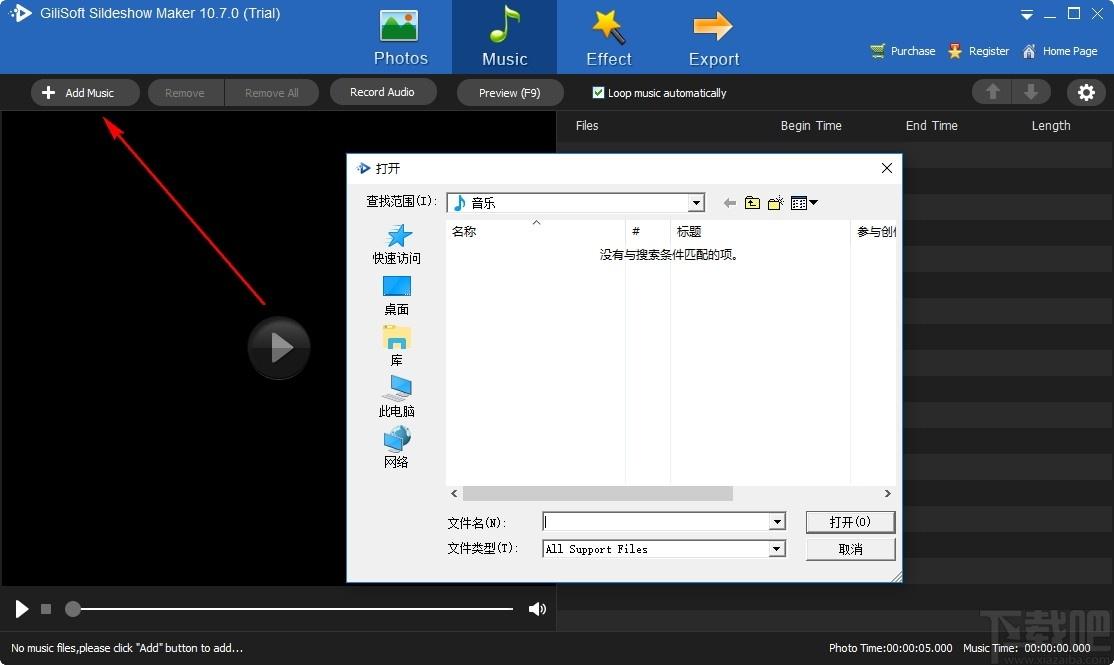Viewport: 1114px width, 665px height.
Task: Click the 打开(O) button
Action: [x=850, y=522]
